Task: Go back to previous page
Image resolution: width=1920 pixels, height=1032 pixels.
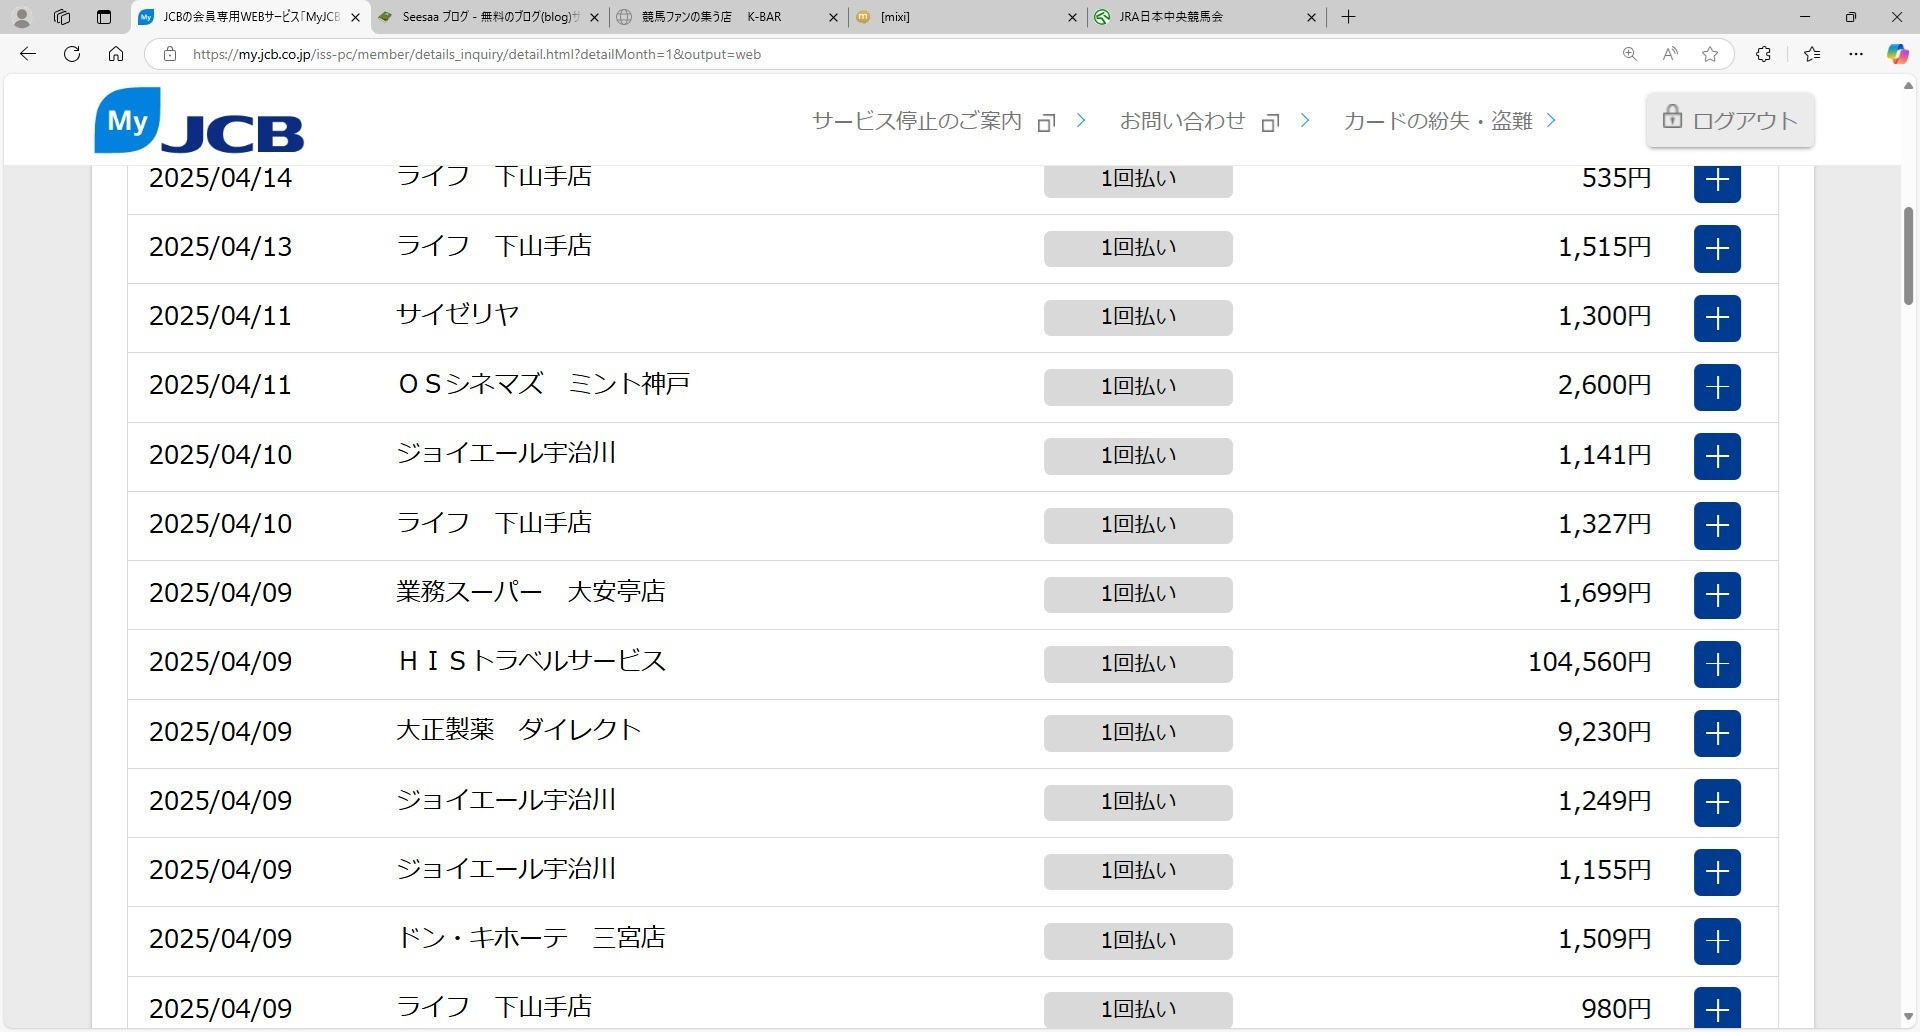Action: (28, 54)
